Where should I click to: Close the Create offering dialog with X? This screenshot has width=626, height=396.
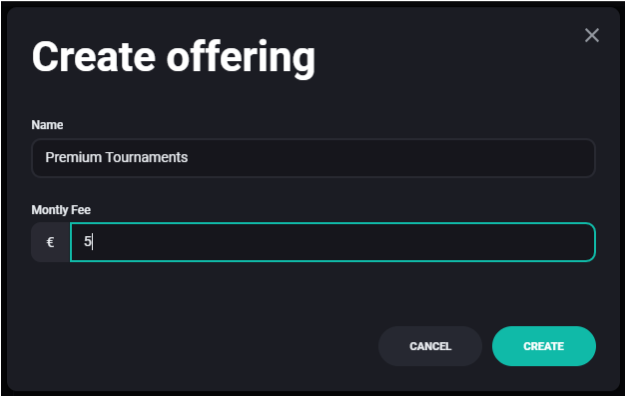pyautogui.click(x=592, y=35)
